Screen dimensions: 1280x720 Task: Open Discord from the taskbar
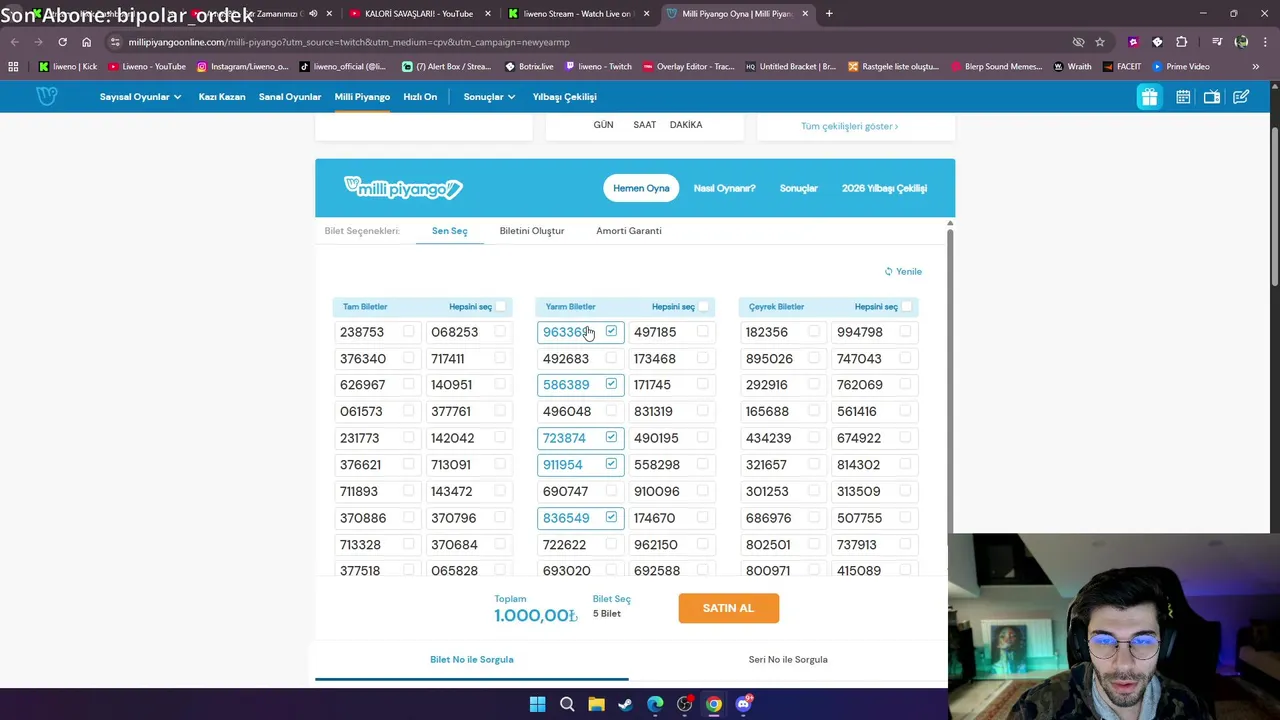coord(743,704)
